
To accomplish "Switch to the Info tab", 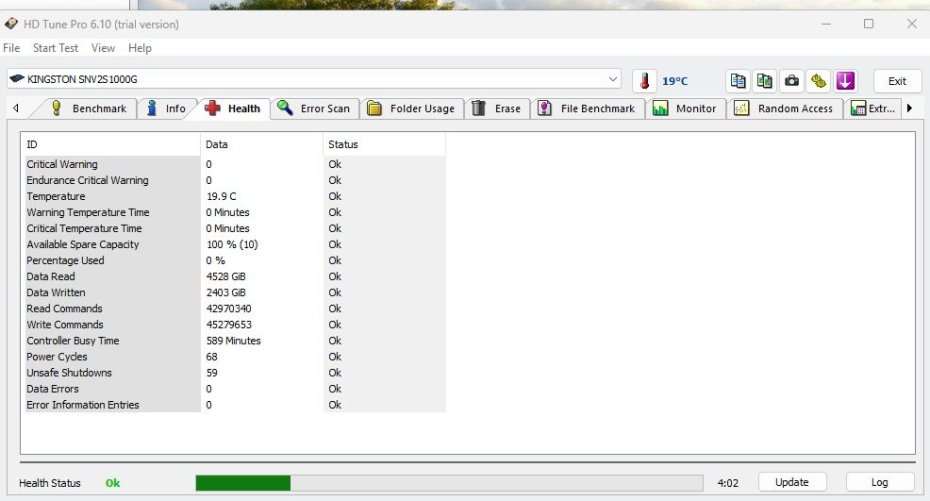I will coord(167,109).
